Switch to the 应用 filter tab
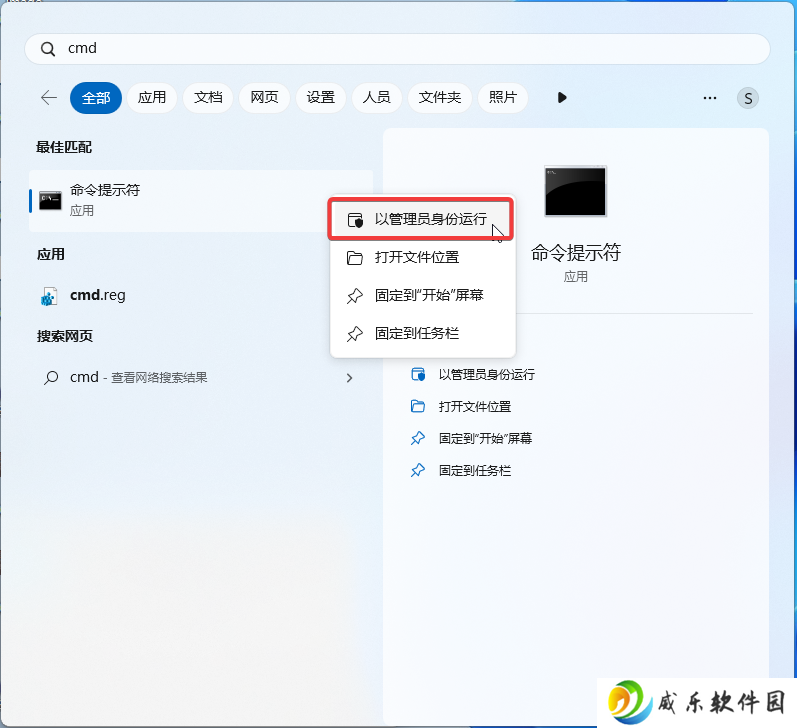797x728 pixels. 152,97
